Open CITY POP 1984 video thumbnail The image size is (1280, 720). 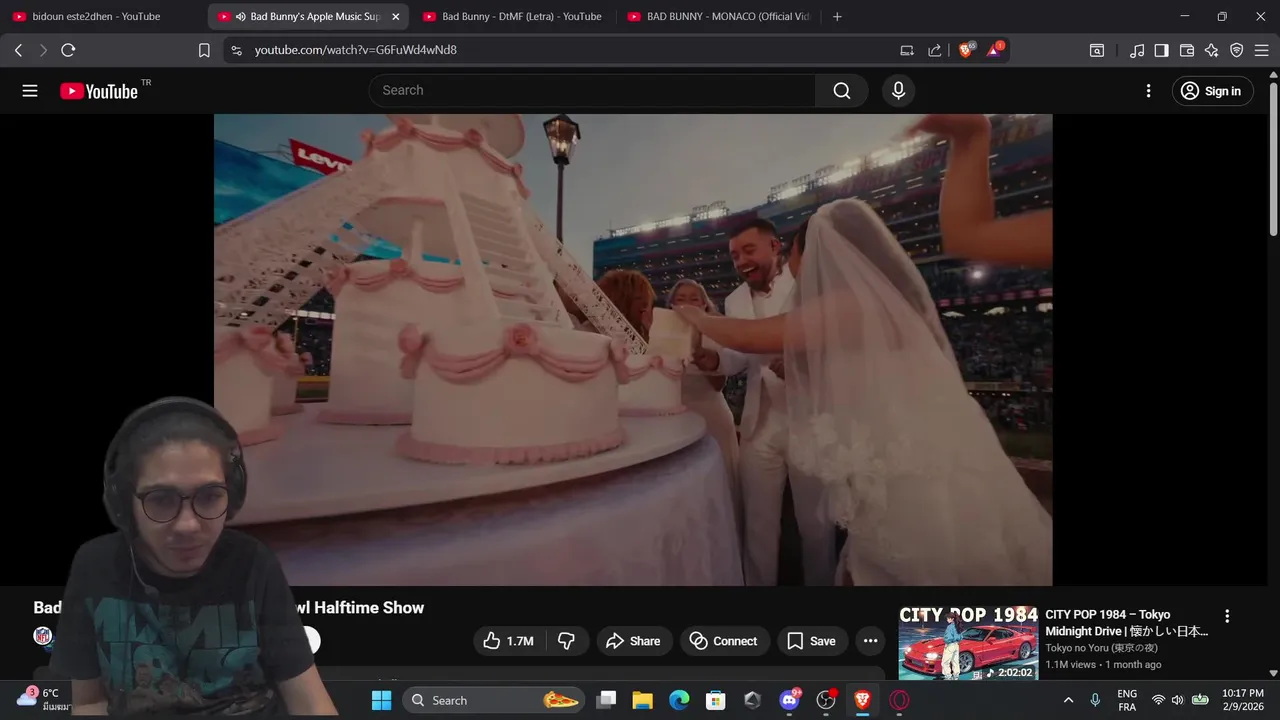click(968, 641)
